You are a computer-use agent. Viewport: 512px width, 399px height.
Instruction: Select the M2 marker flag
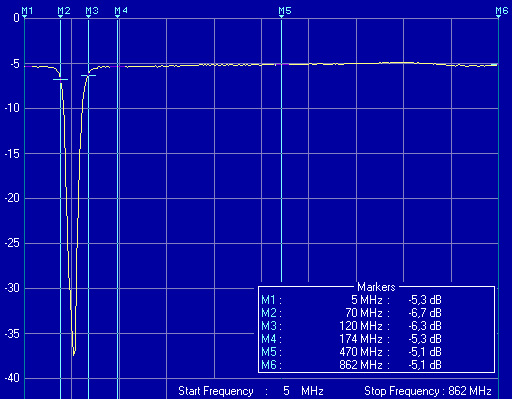64,11
